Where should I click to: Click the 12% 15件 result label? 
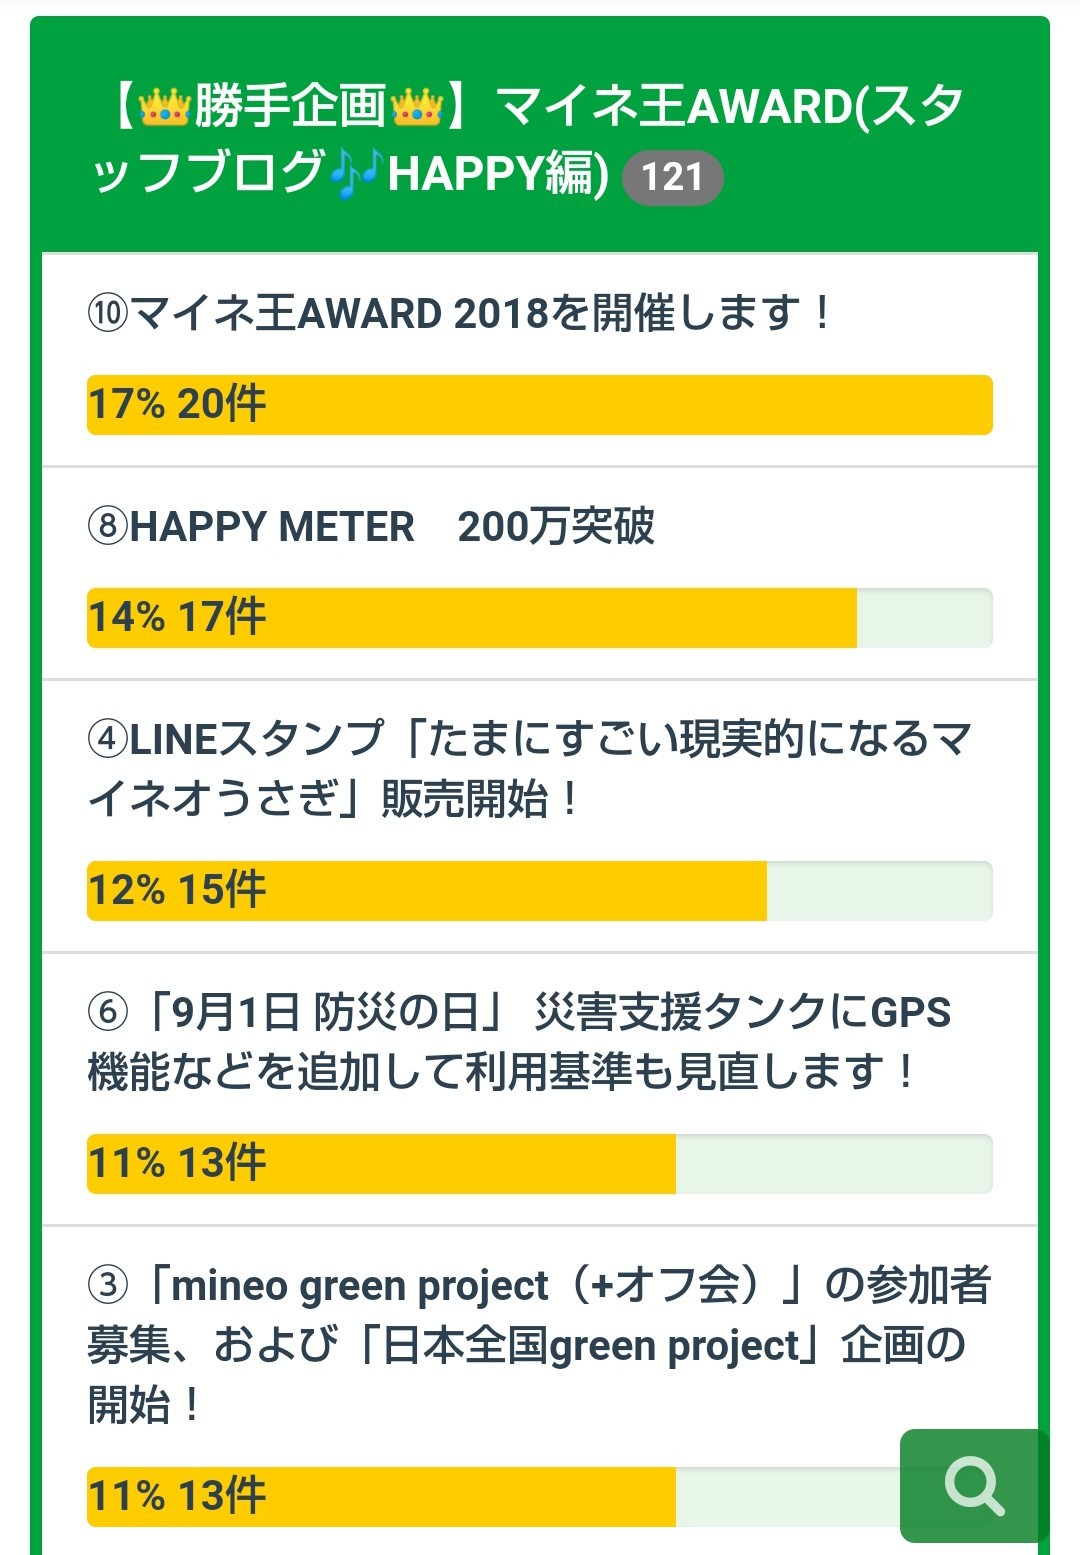[x=177, y=890]
